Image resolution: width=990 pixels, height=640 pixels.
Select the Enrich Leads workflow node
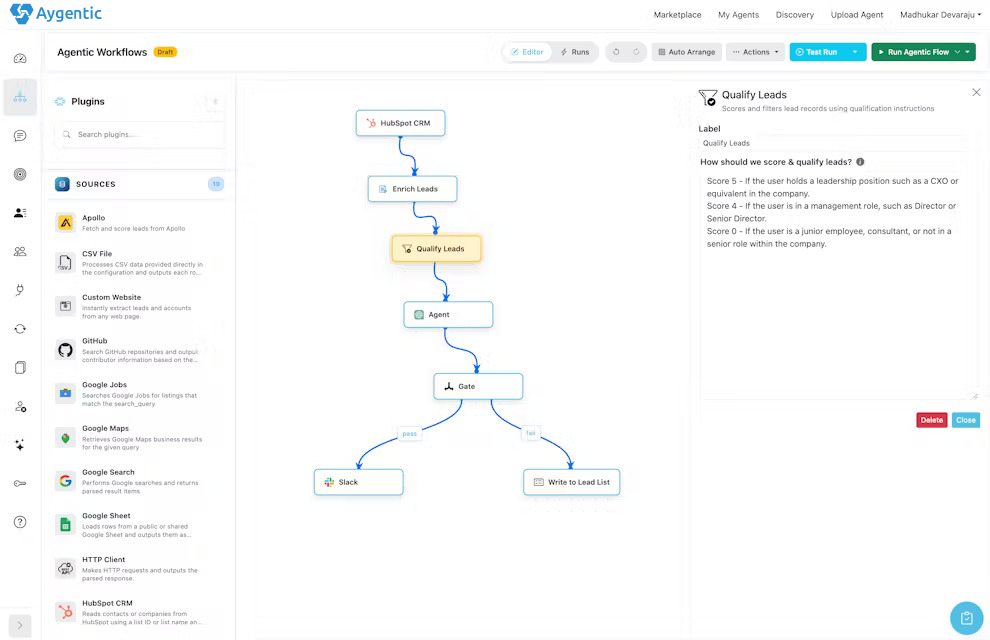click(x=412, y=189)
